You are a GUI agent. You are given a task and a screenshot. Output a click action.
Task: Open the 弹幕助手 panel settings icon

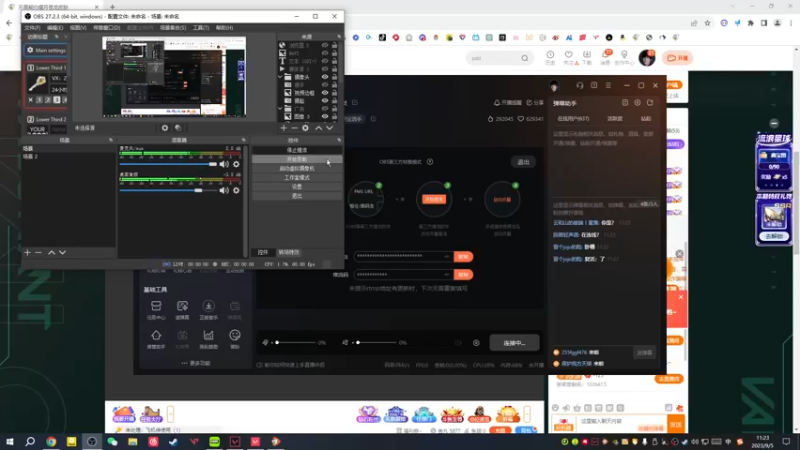point(637,103)
